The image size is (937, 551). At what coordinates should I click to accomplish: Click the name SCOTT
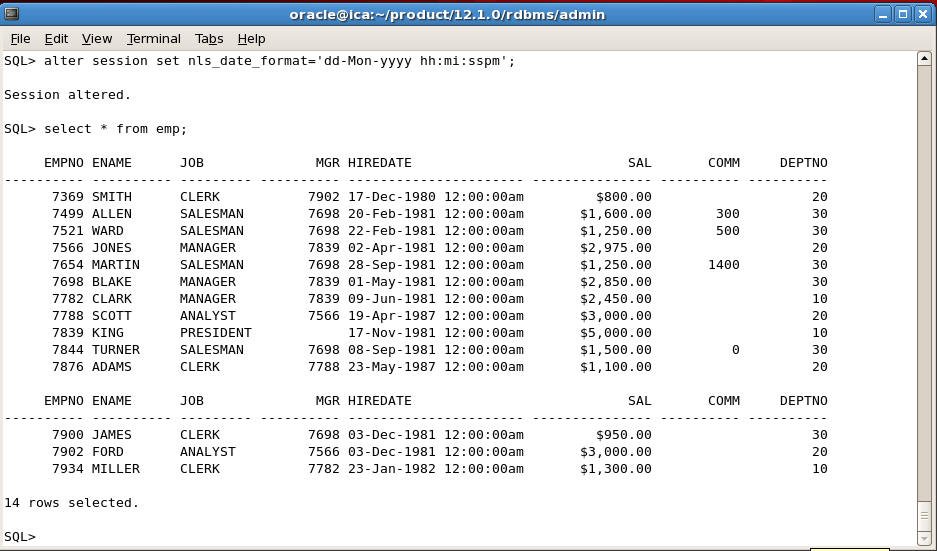click(112, 316)
